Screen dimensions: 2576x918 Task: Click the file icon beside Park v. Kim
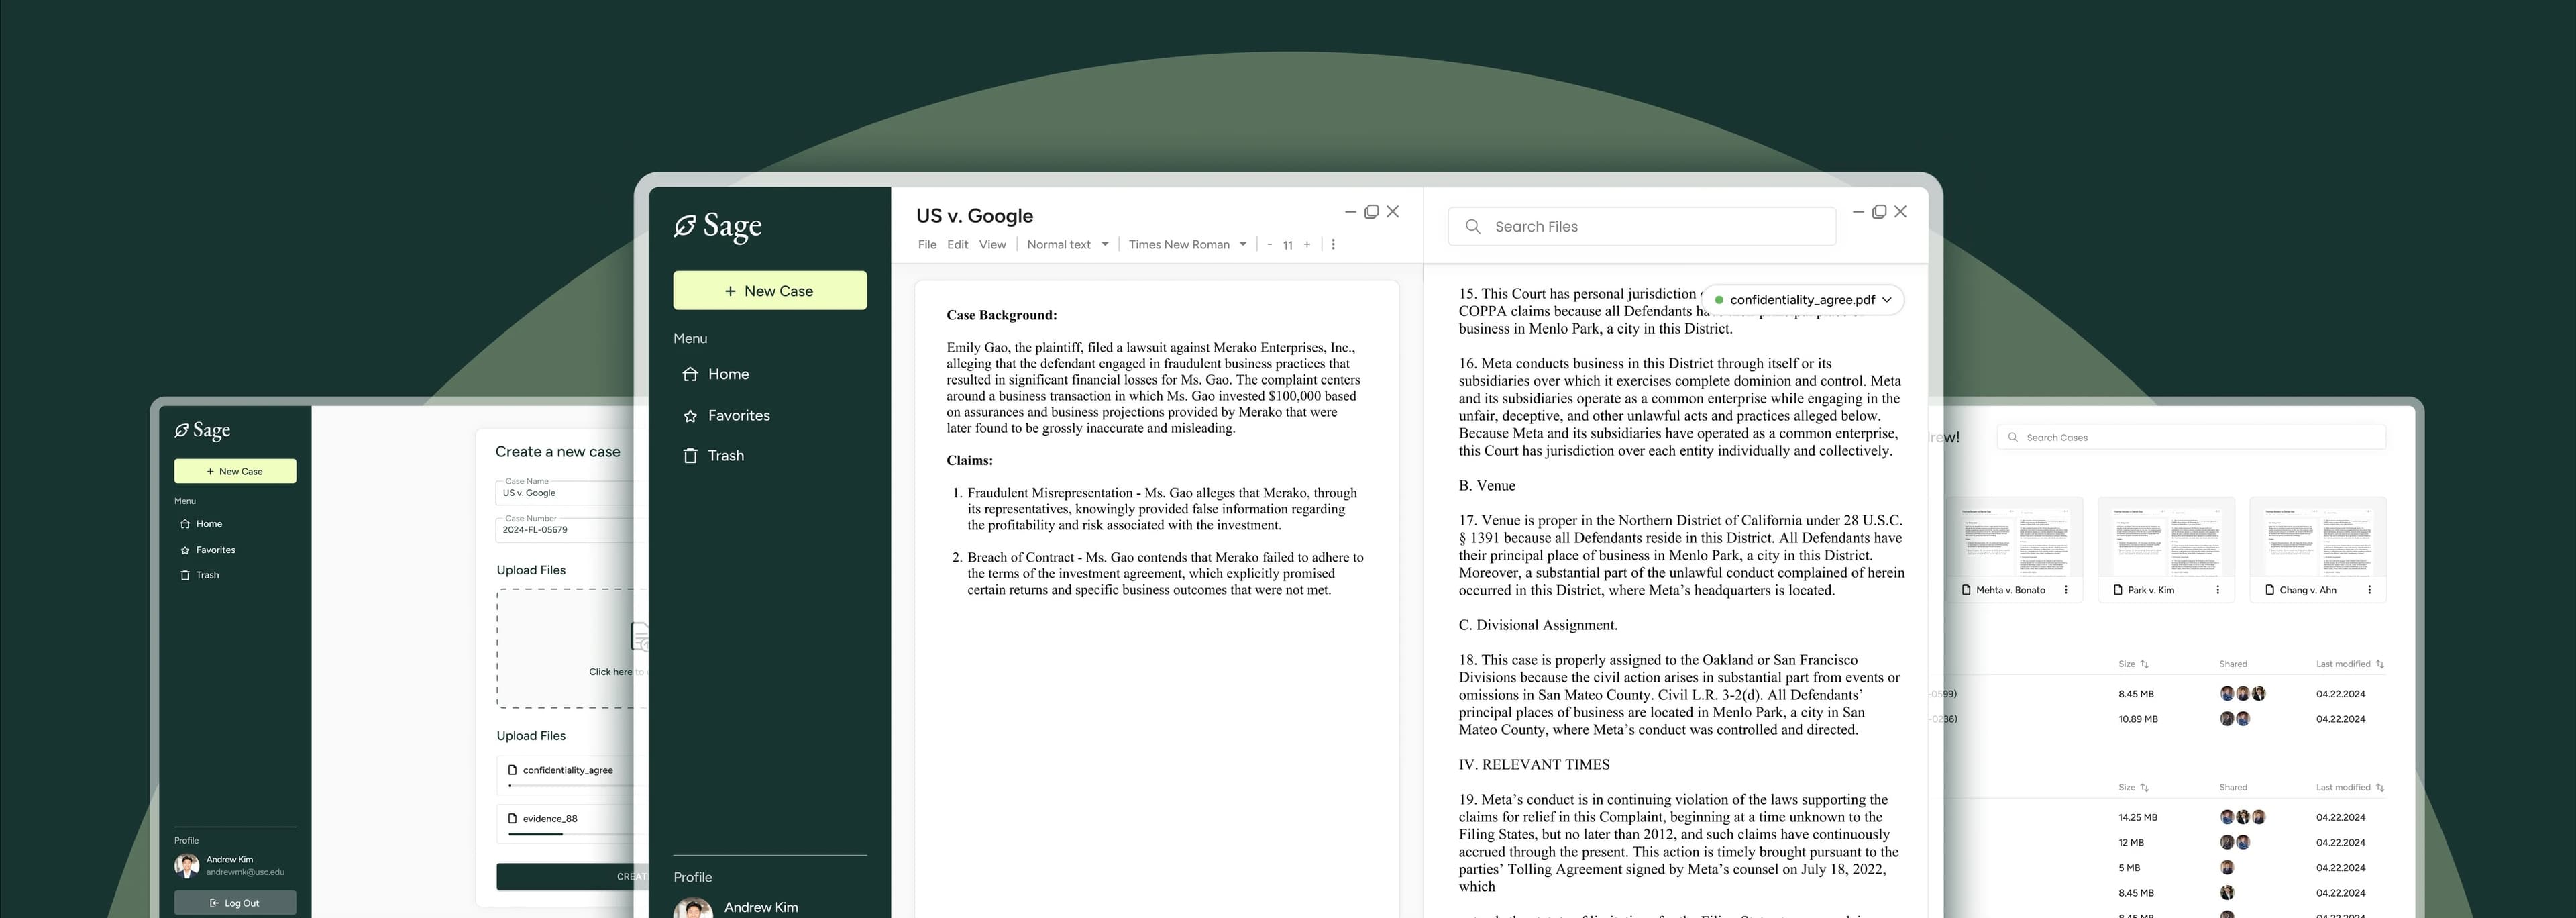pos(2118,590)
